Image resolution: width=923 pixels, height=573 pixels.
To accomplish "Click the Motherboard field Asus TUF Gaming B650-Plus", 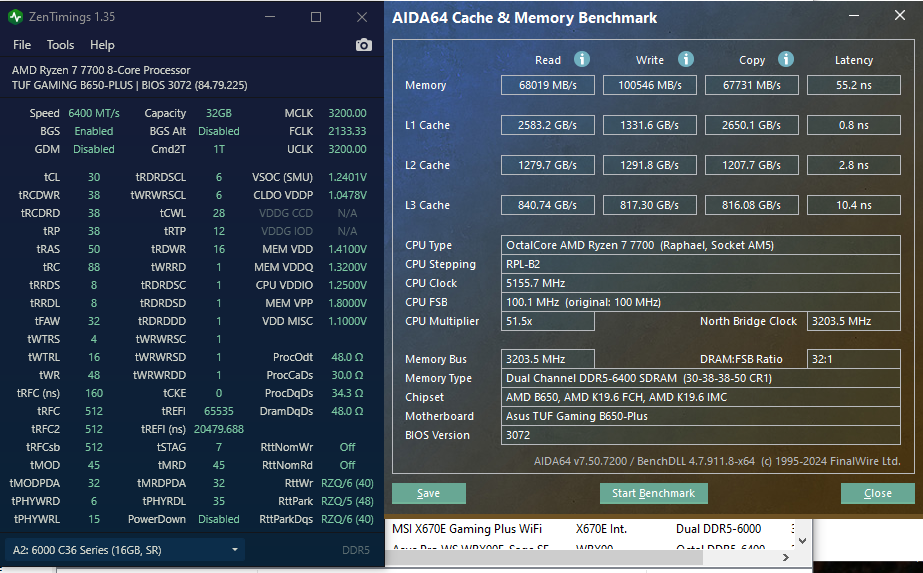I will point(700,416).
